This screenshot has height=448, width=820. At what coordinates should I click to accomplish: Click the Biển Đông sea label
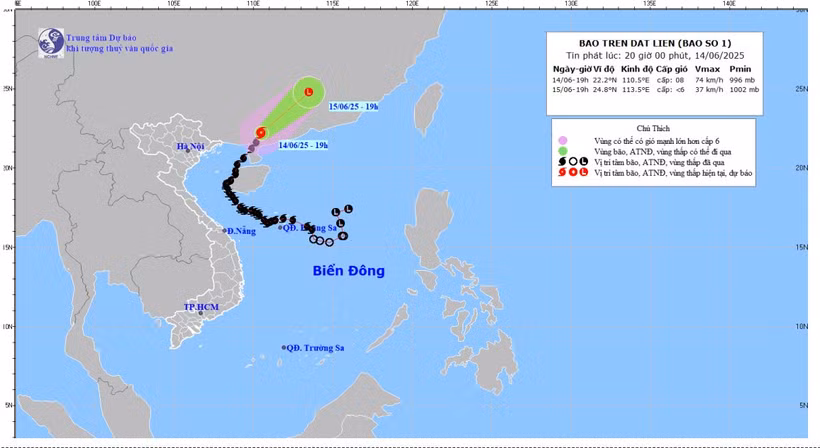pyautogui.click(x=348, y=271)
